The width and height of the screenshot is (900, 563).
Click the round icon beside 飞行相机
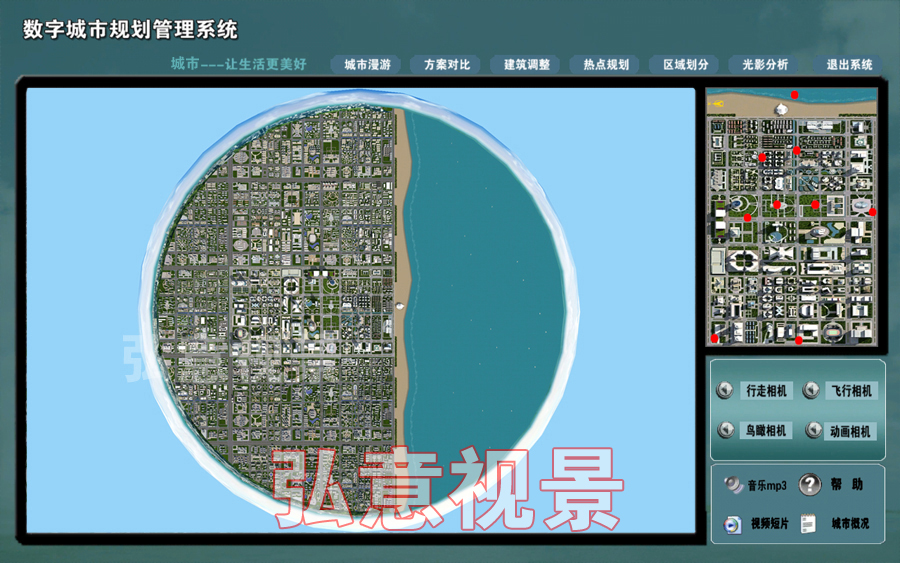point(811,391)
